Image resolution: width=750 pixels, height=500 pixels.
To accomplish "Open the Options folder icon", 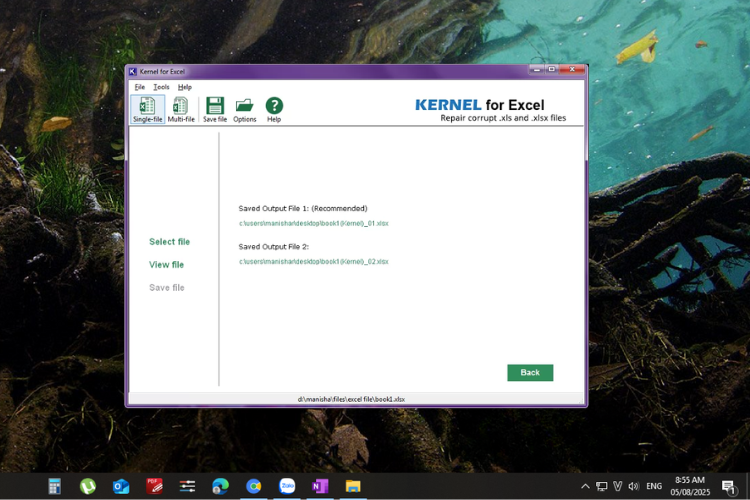I will 244,109.
